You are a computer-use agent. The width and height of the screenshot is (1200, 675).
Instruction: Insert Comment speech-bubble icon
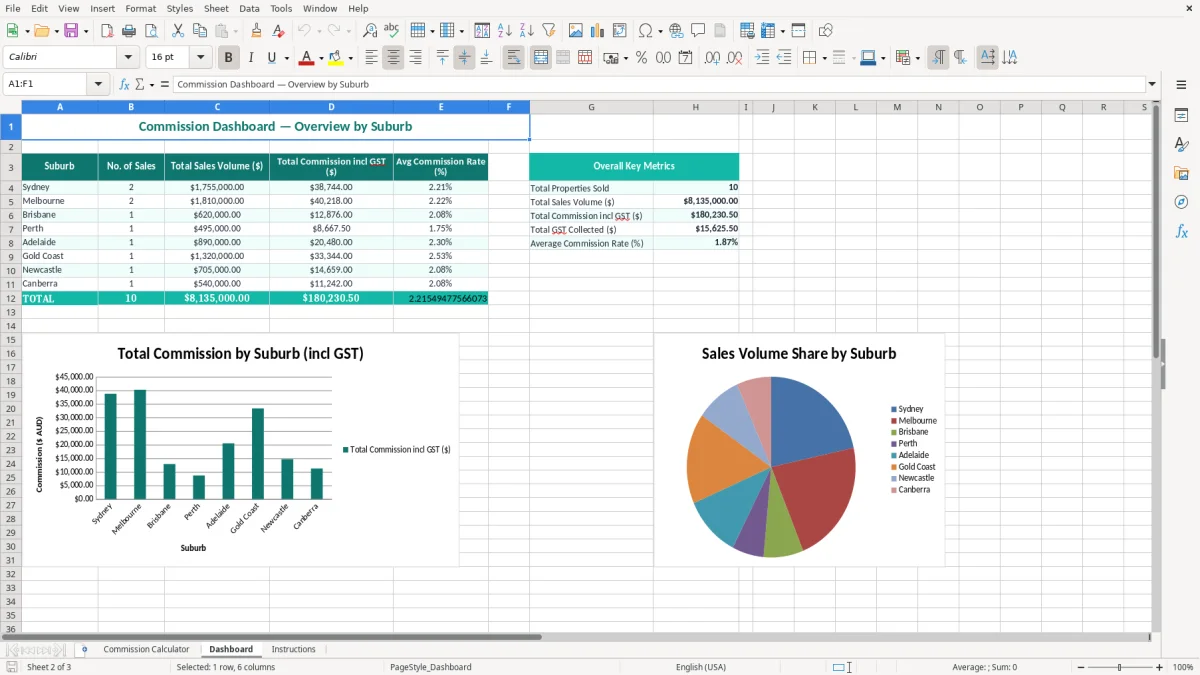(698, 31)
